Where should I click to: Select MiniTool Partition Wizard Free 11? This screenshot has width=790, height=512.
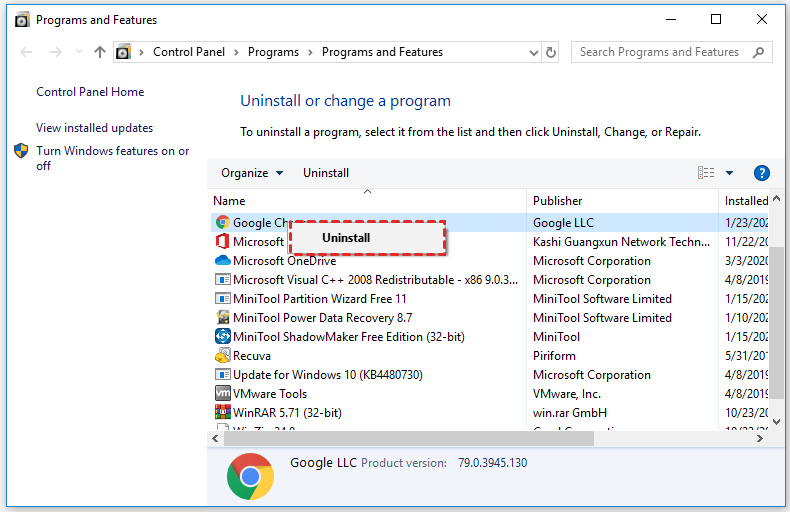(x=319, y=299)
